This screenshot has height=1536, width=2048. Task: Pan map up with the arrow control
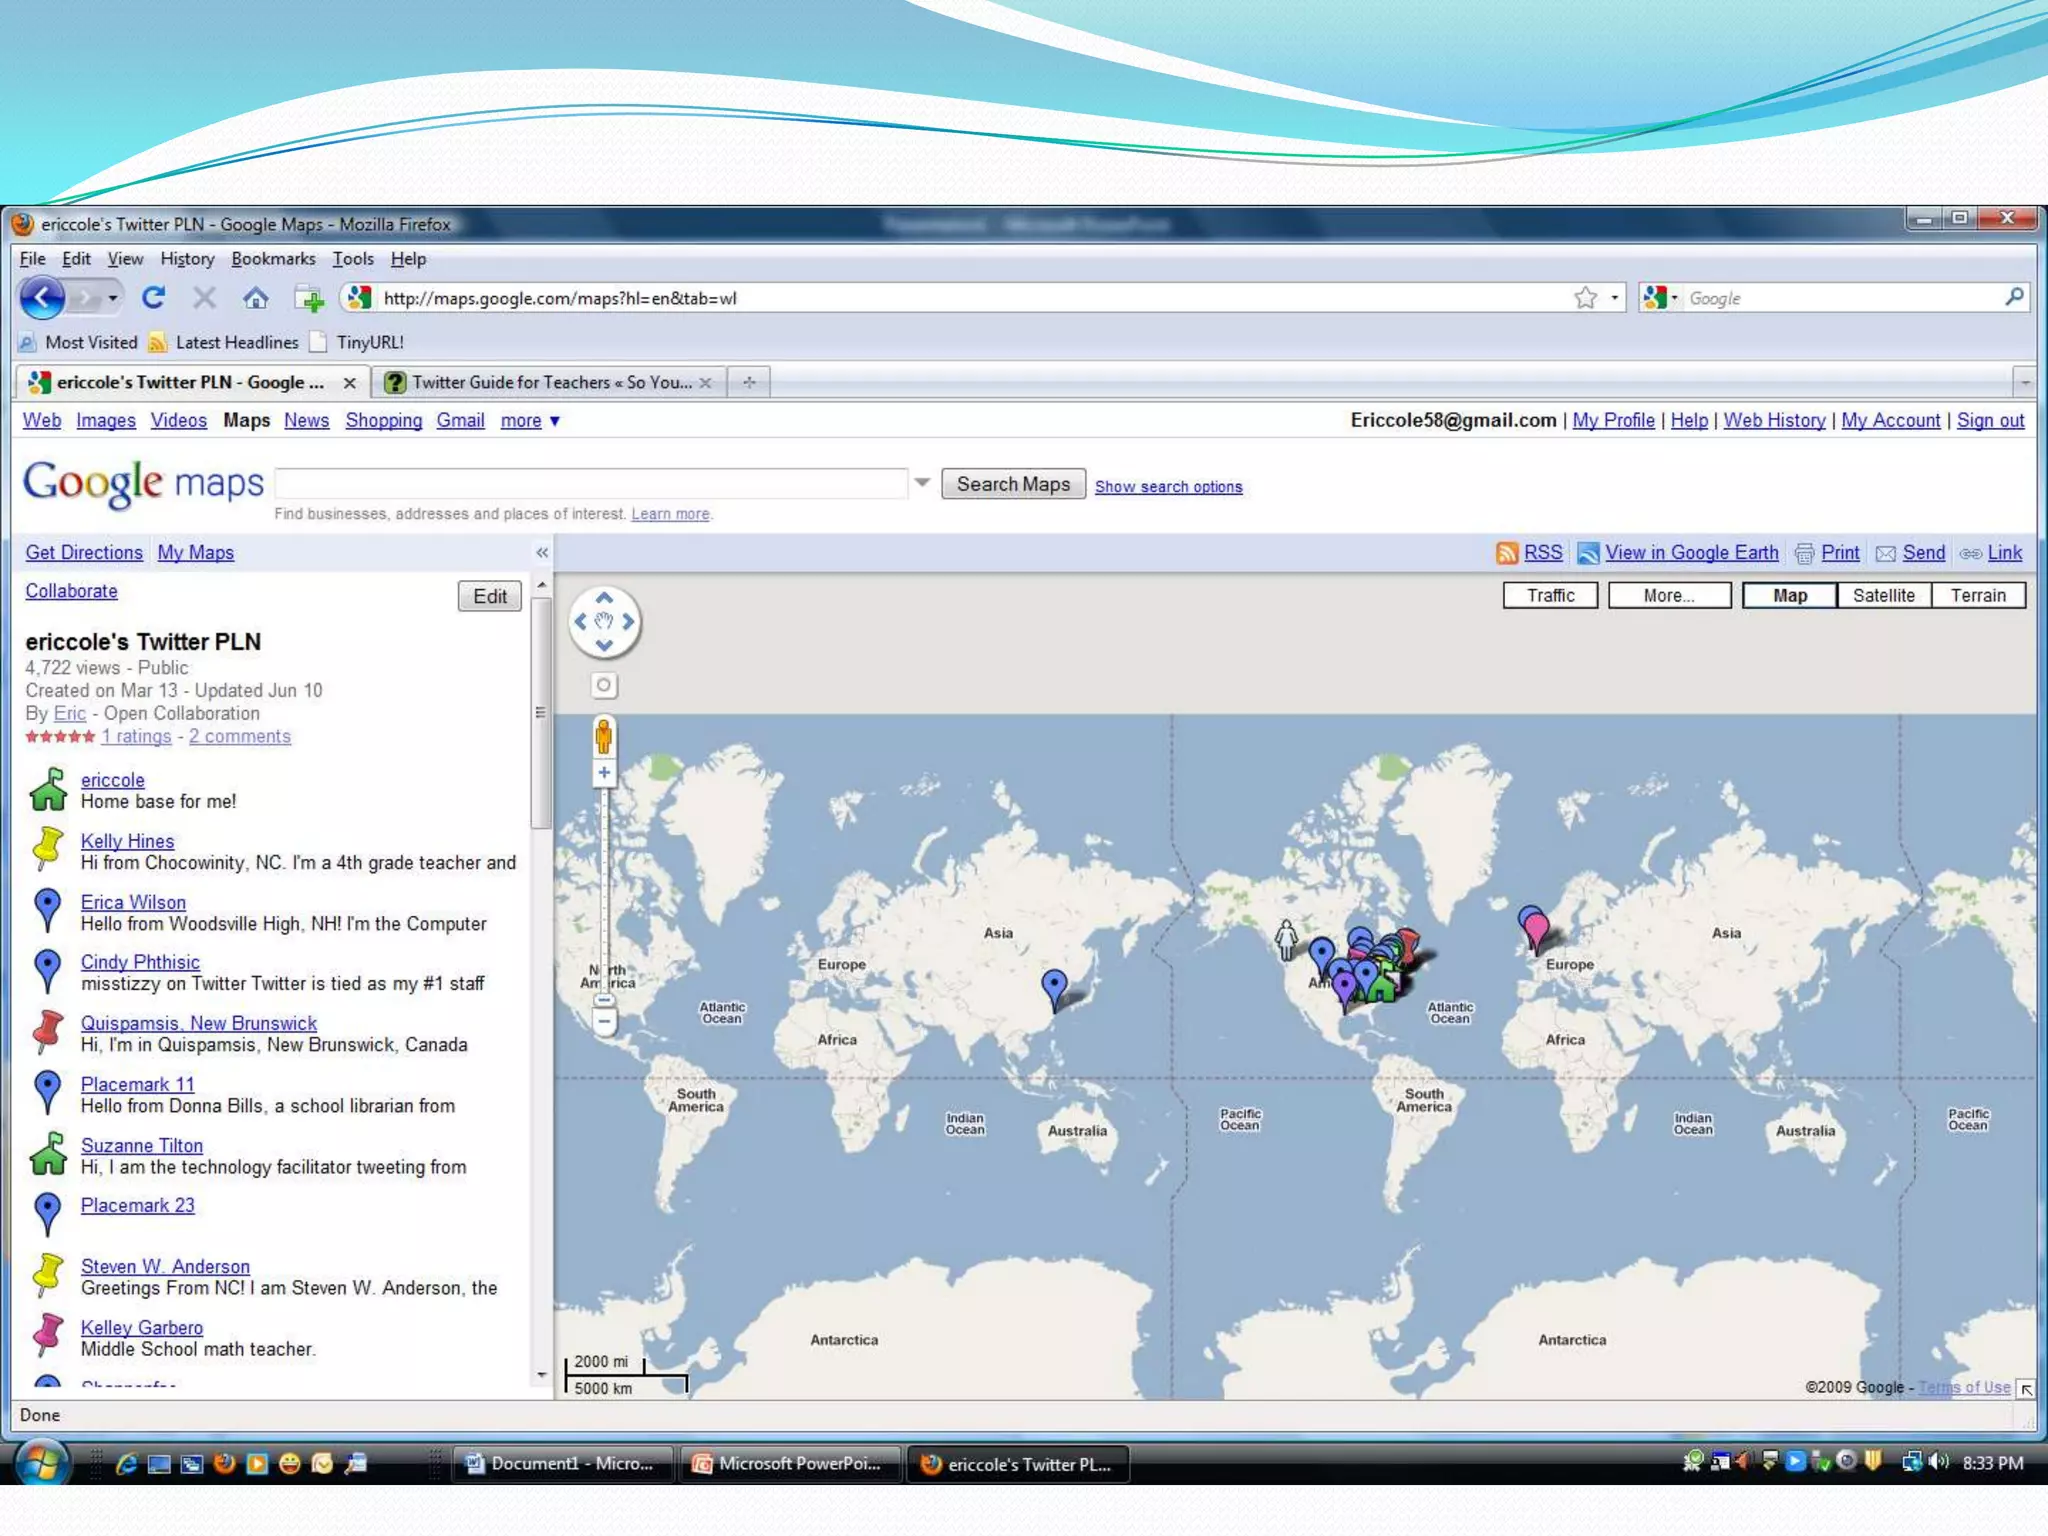pos(604,598)
